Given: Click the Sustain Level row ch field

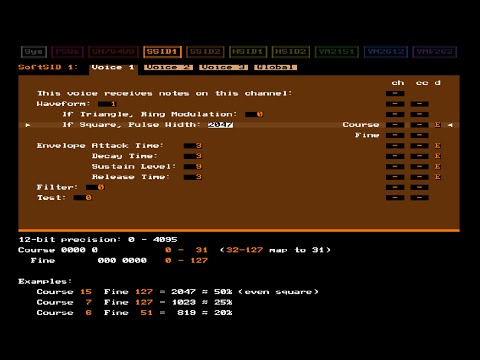Looking at the screenshot, I should 395,166.
